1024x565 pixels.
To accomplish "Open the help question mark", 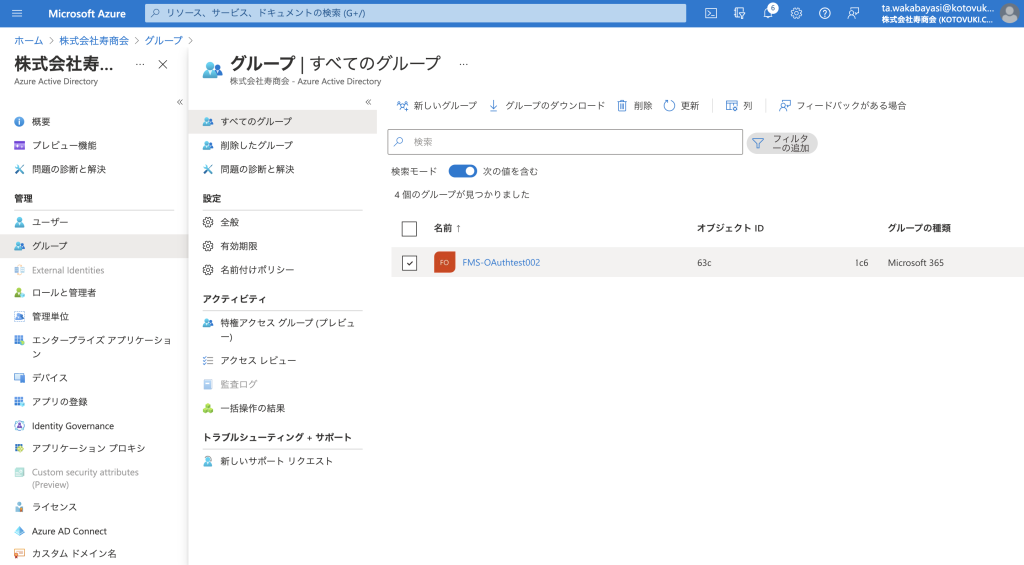I will (825, 13).
